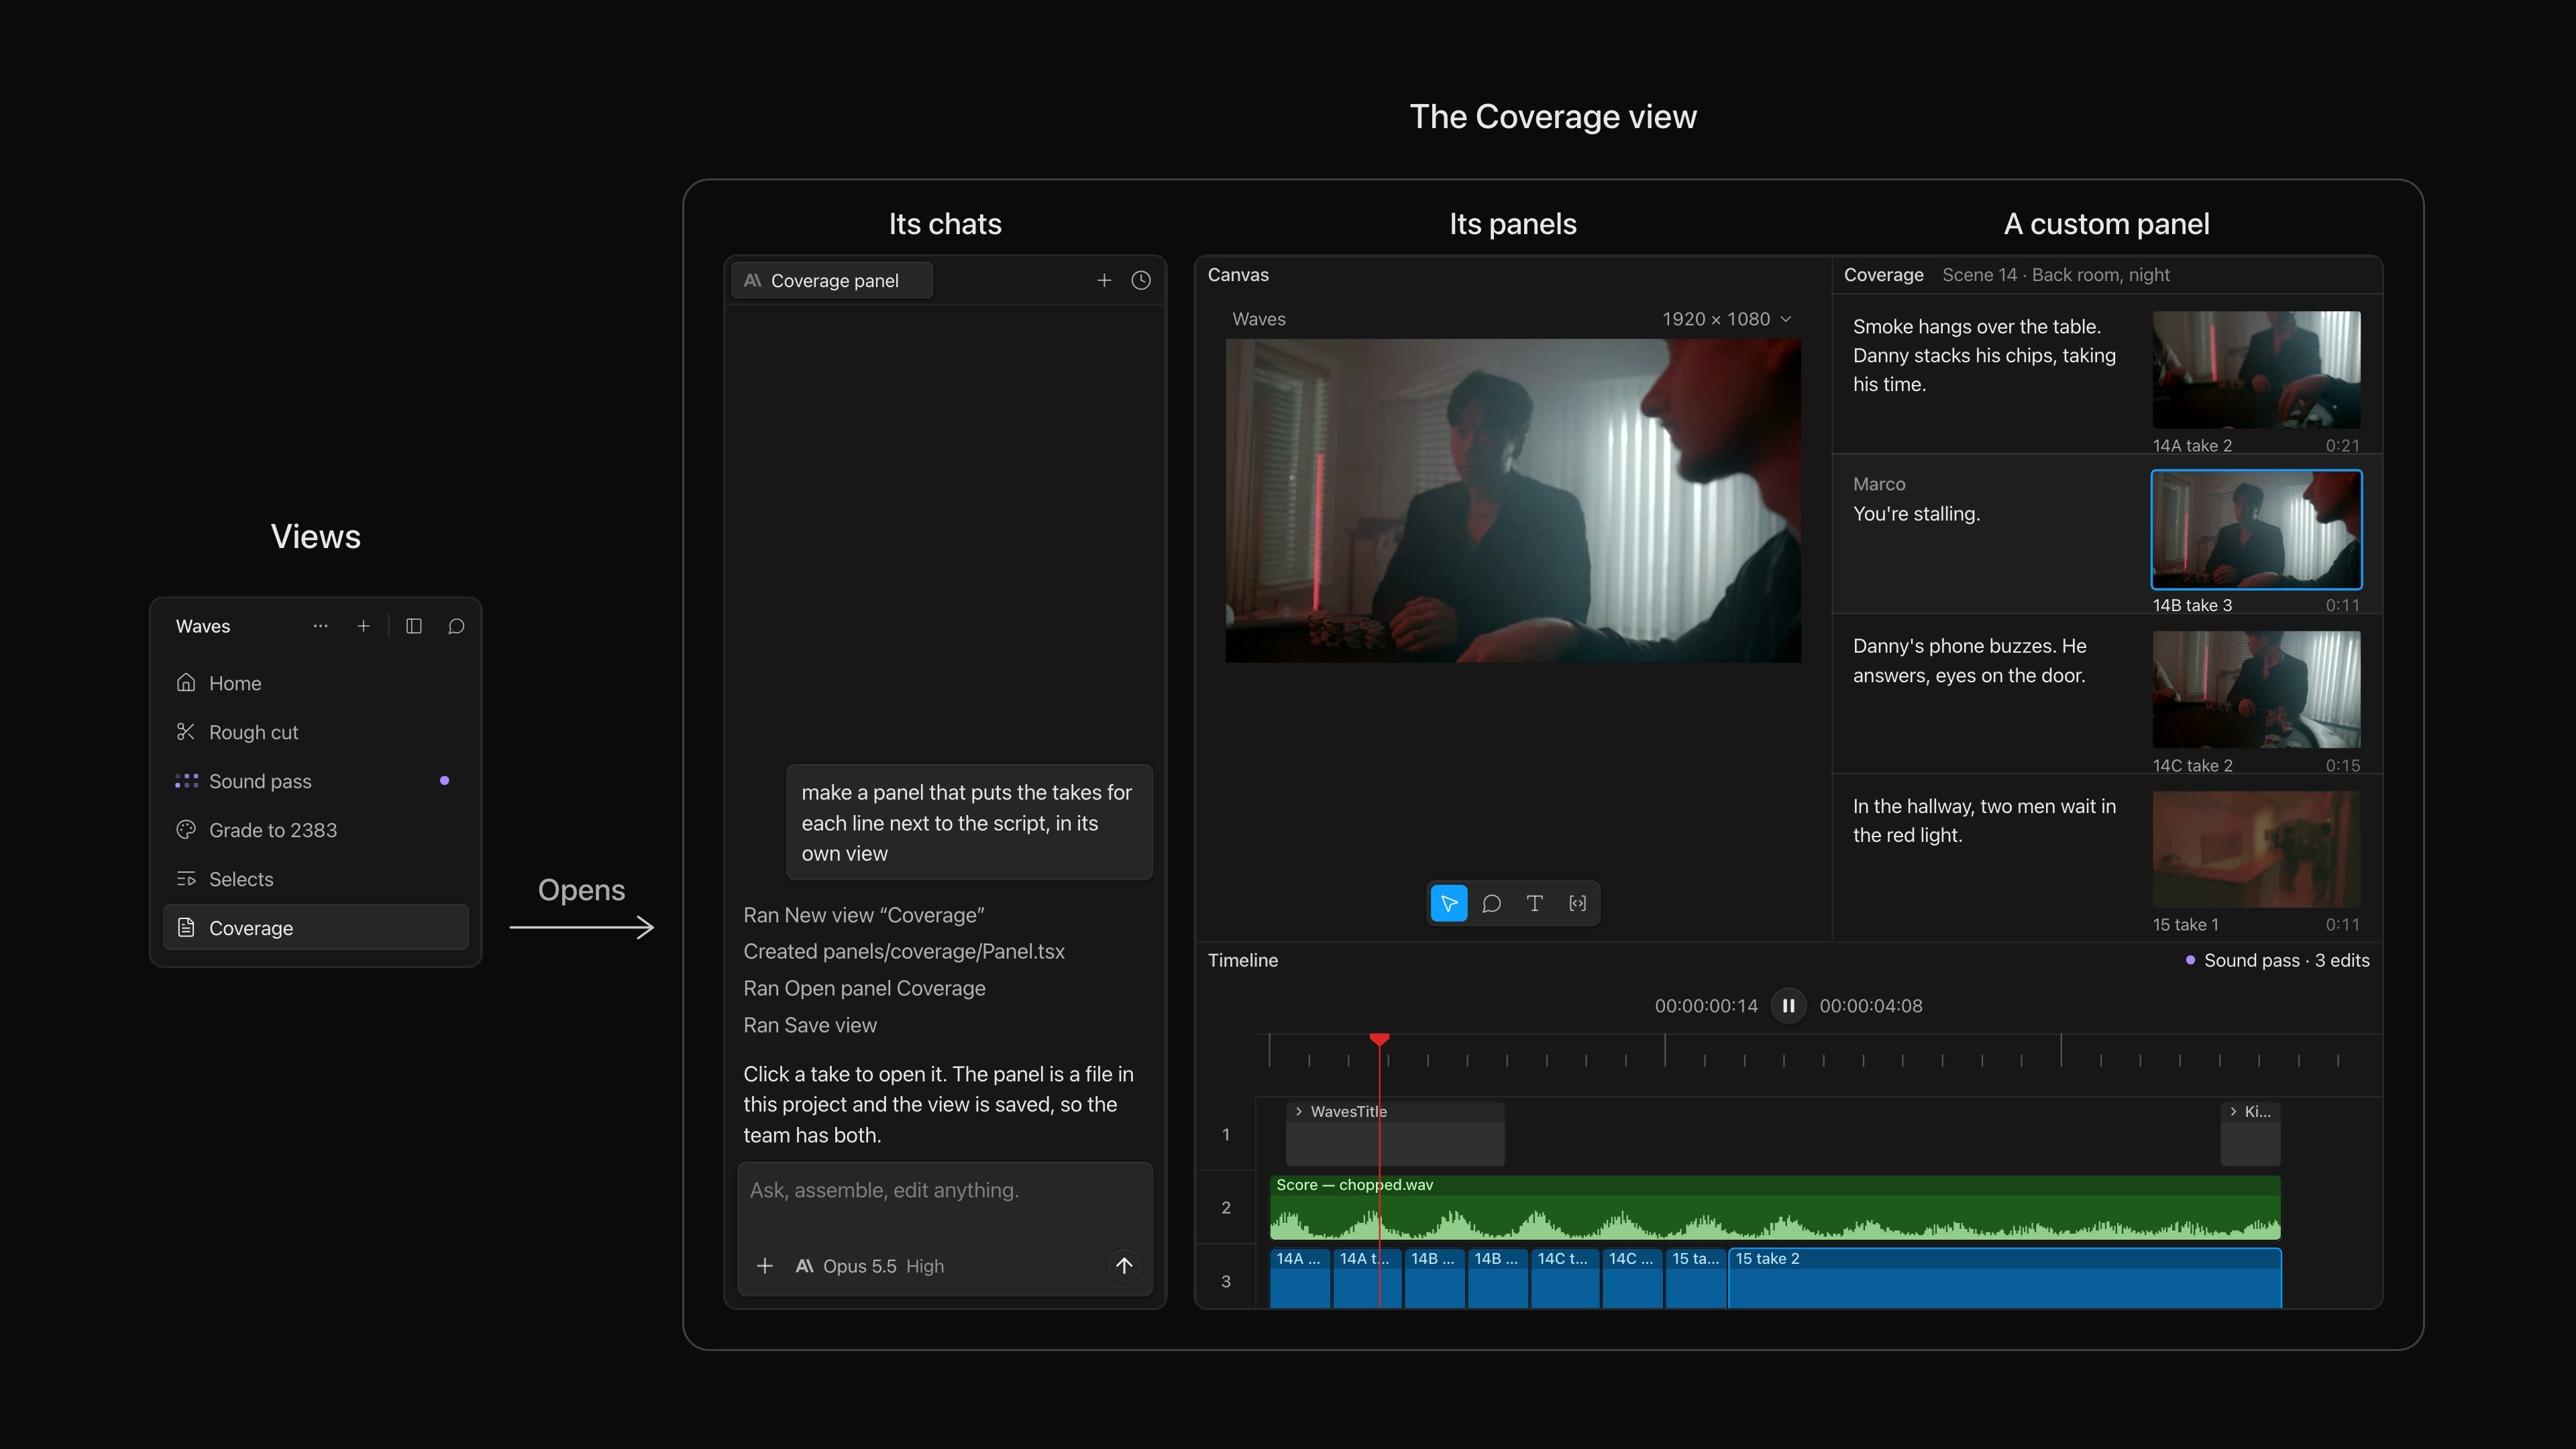Open the Rough cut view
2576x1449 pixels.
click(315, 732)
